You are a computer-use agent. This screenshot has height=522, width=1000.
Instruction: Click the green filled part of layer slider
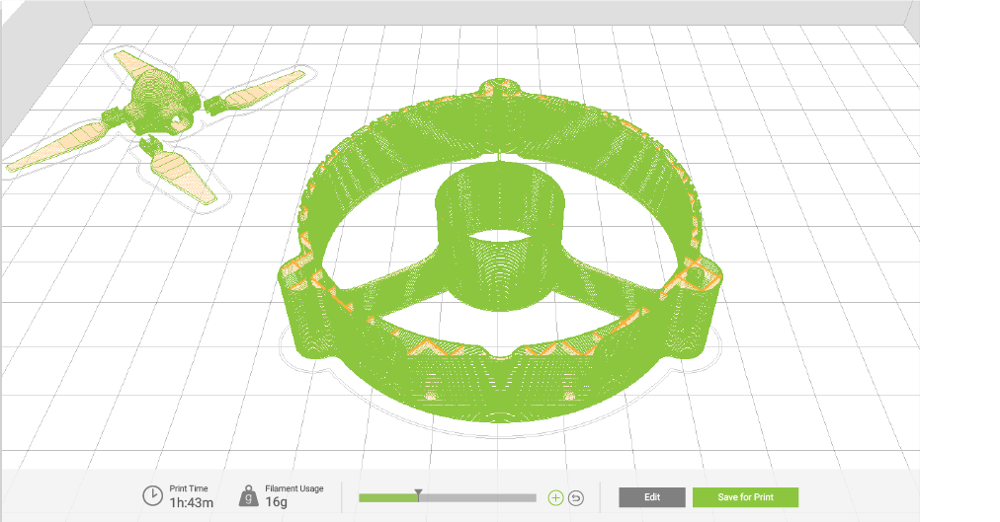387,498
